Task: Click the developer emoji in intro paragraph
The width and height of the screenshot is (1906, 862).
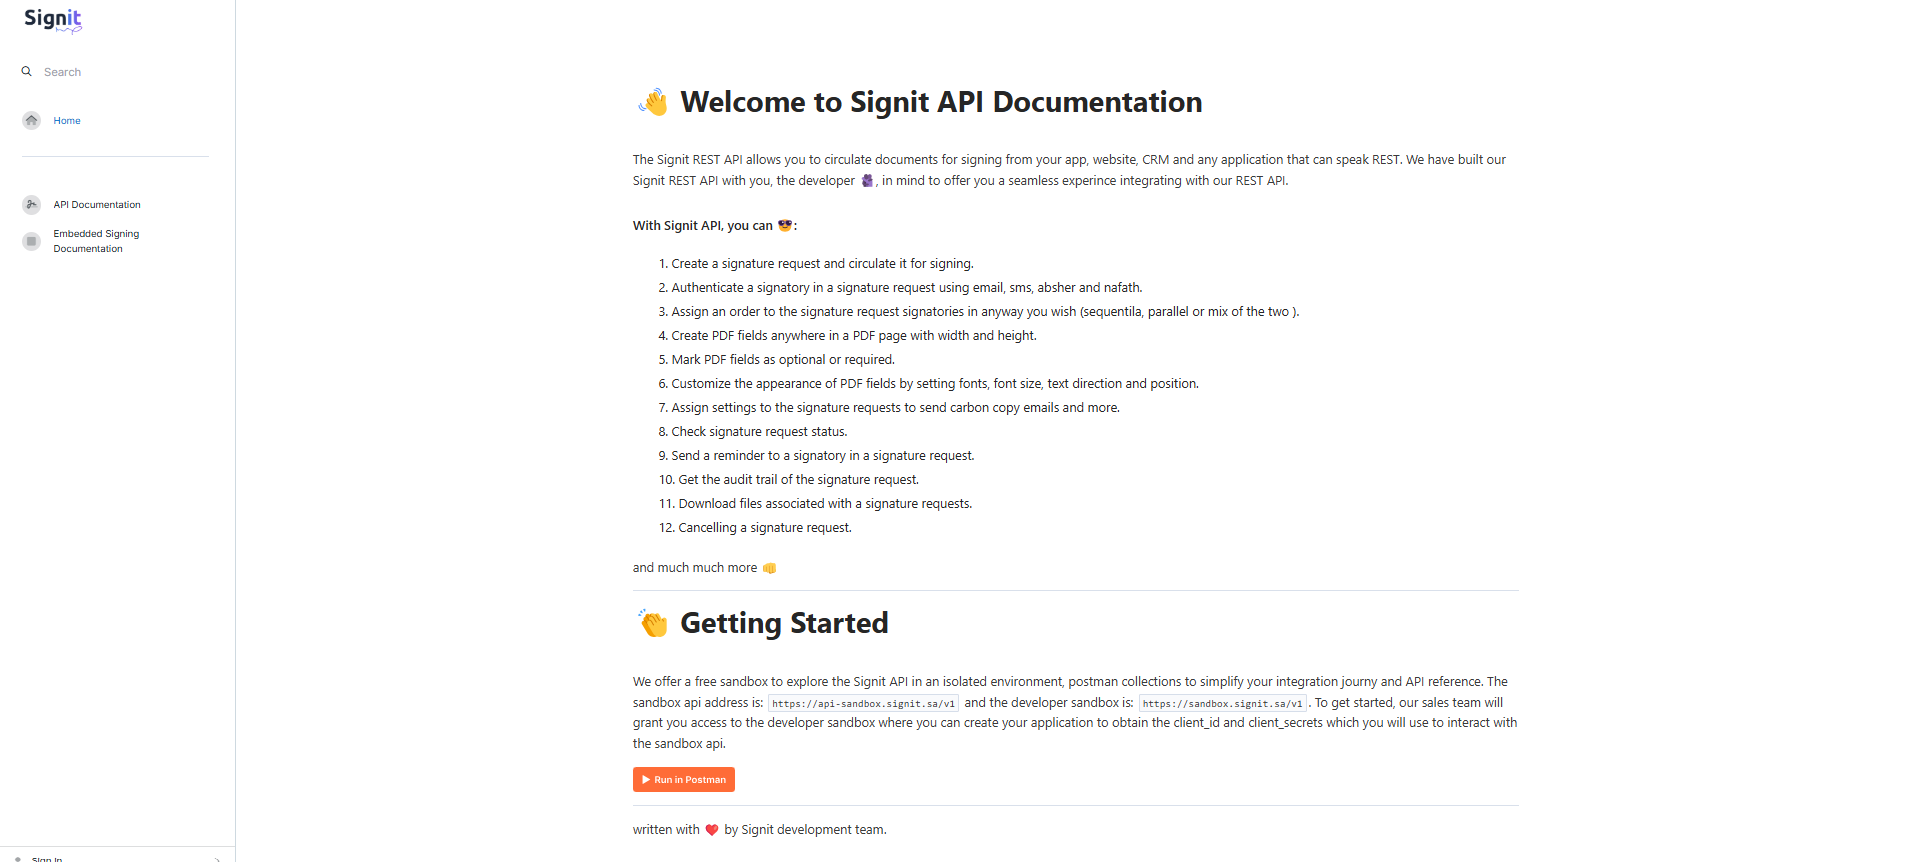Action: [867, 181]
